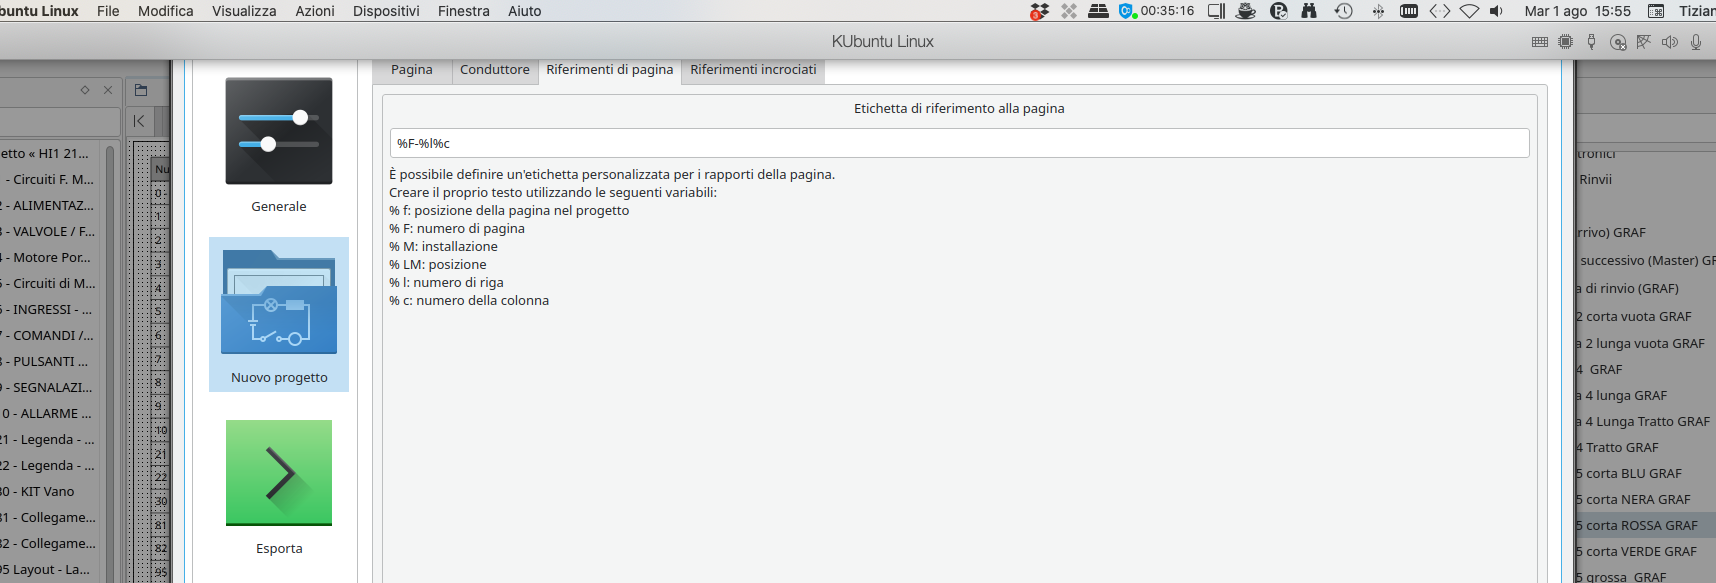Screen dimensions: 1716x583
Task: Open the Esporta settings section
Action: (279, 488)
